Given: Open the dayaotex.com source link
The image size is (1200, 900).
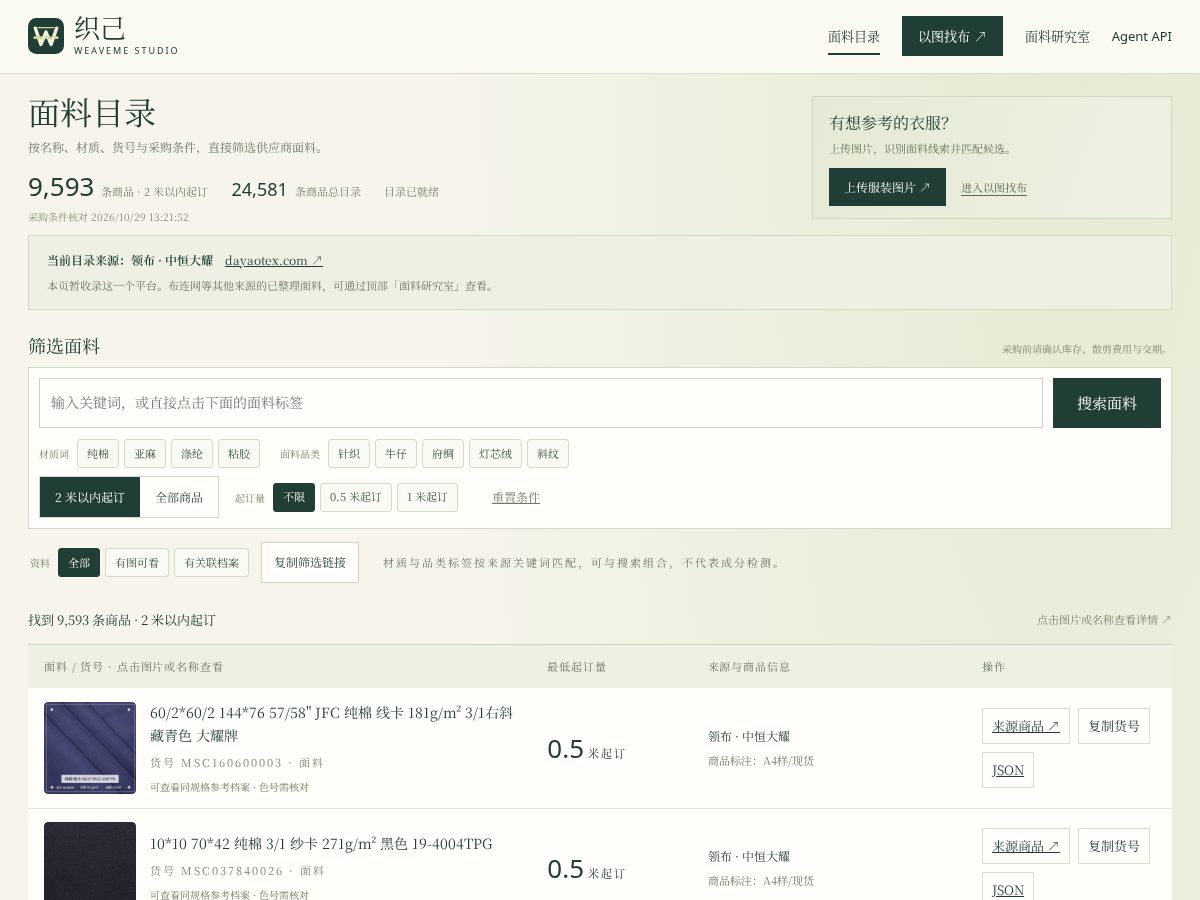Looking at the screenshot, I should (x=274, y=260).
